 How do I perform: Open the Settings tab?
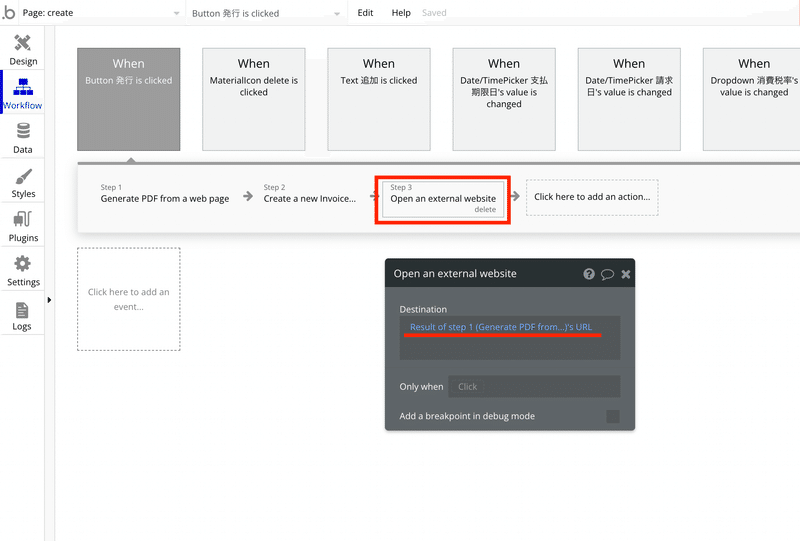[x=22, y=271]
